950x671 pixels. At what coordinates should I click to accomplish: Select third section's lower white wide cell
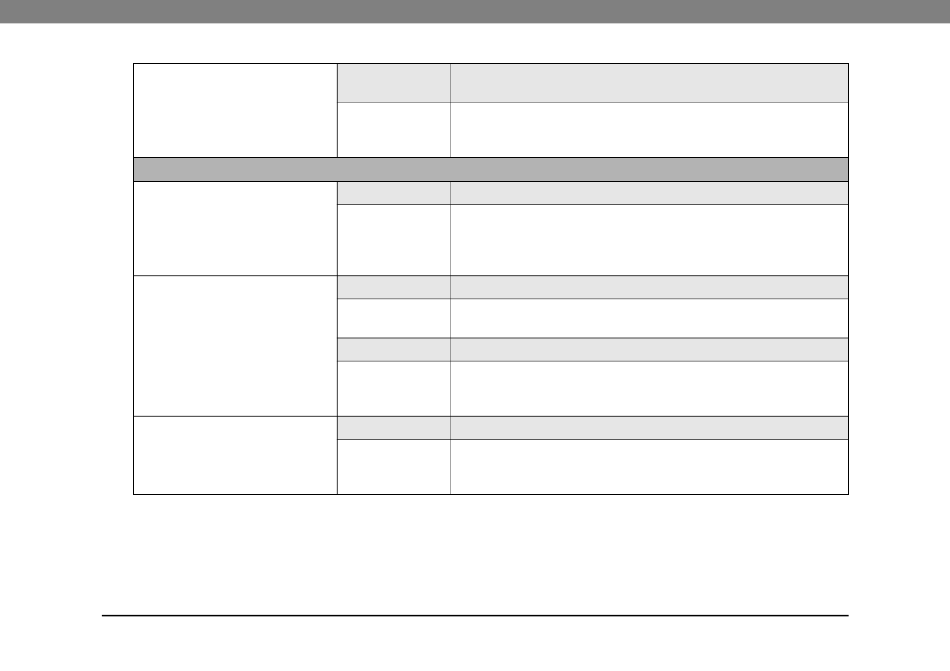[649, 388]
